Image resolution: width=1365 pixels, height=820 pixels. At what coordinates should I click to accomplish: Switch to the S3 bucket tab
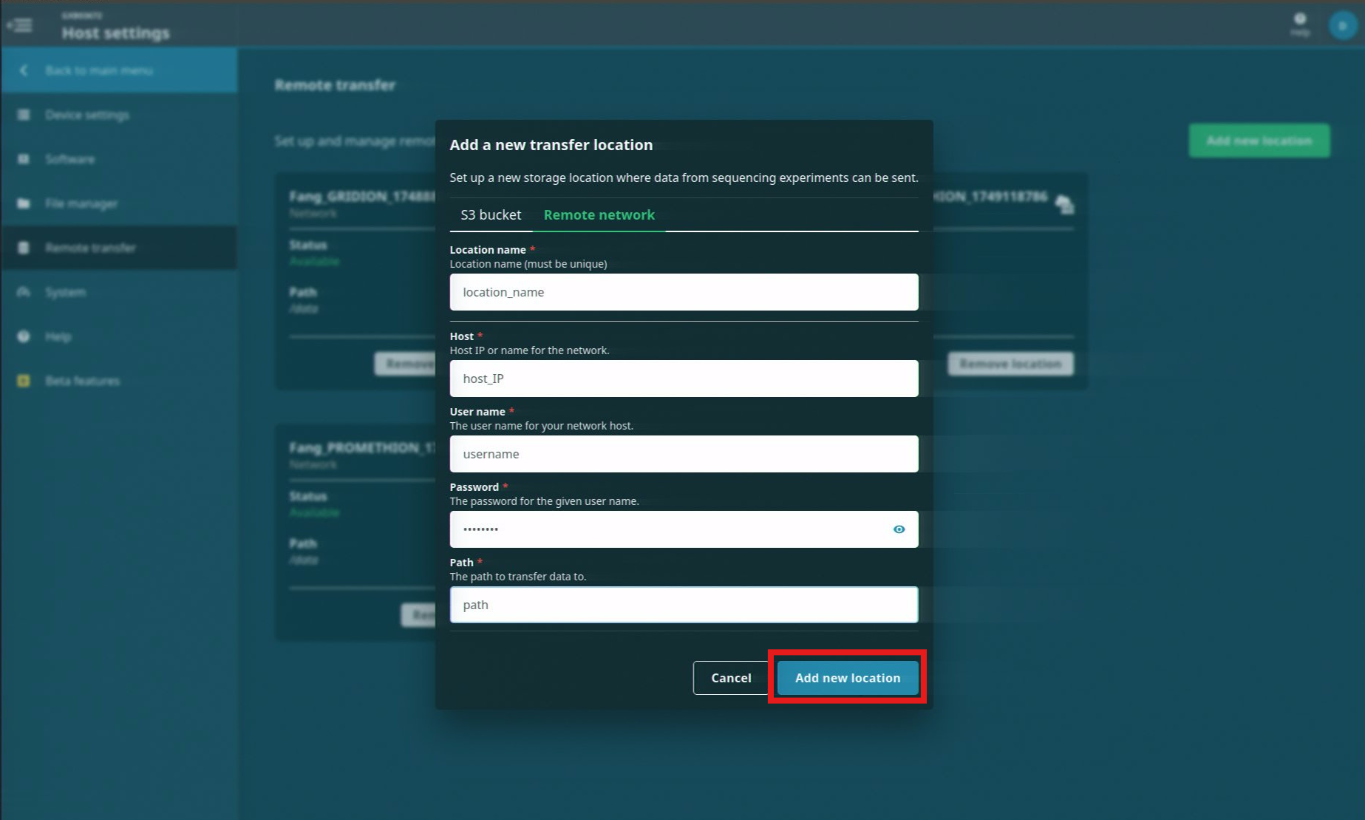pyautogui.click(x=491, y=215)
